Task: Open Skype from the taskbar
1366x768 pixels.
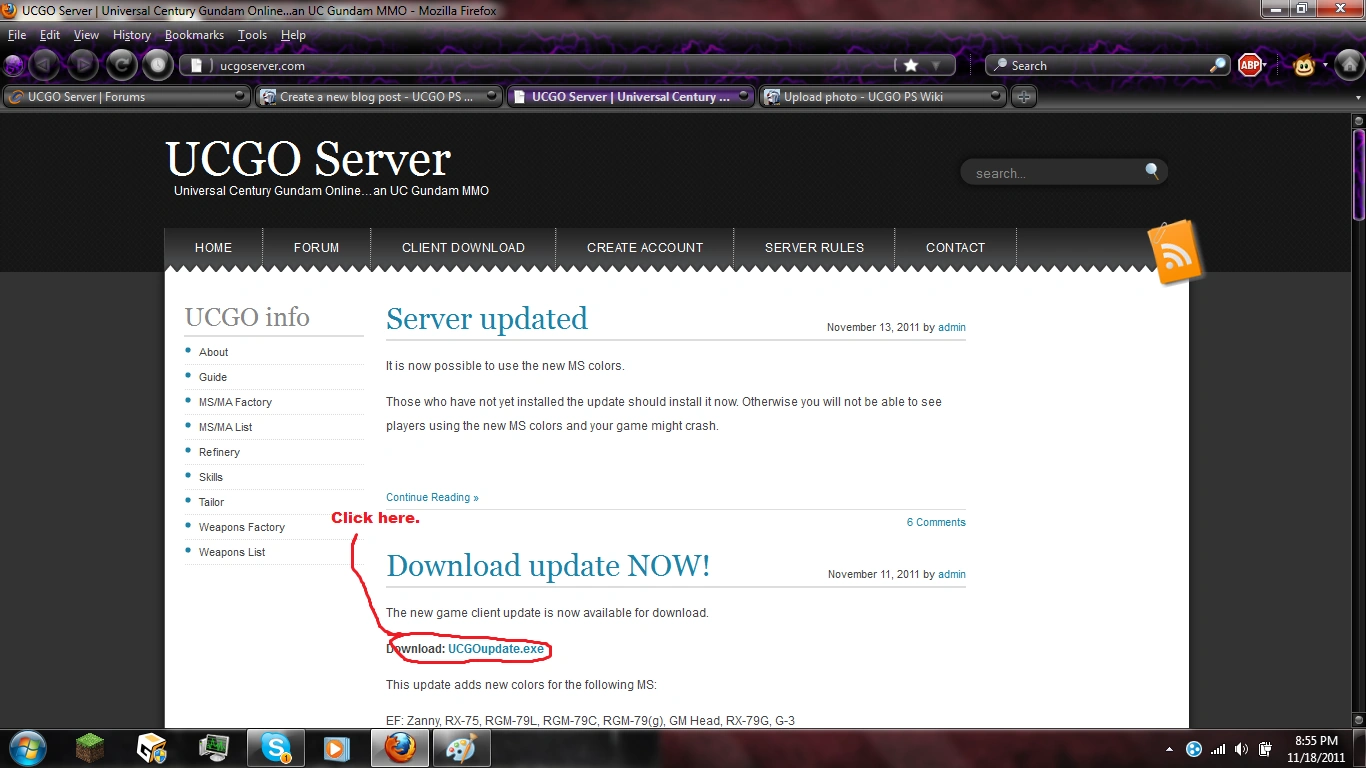Action: [x=276, y=748]
